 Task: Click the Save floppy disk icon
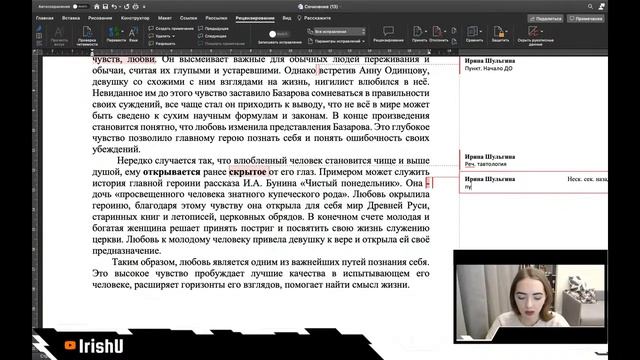(x=105, y=7)
